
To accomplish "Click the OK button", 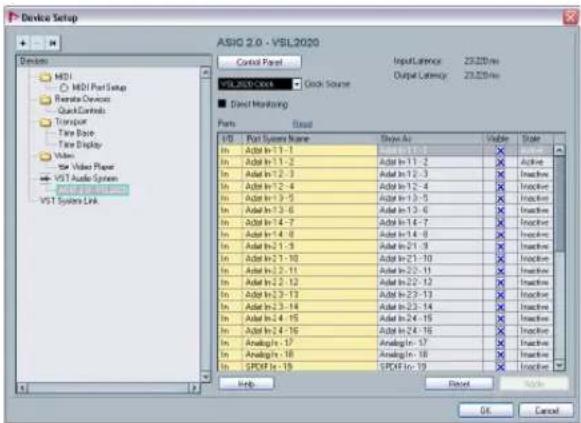I will (x=486, y=410).
